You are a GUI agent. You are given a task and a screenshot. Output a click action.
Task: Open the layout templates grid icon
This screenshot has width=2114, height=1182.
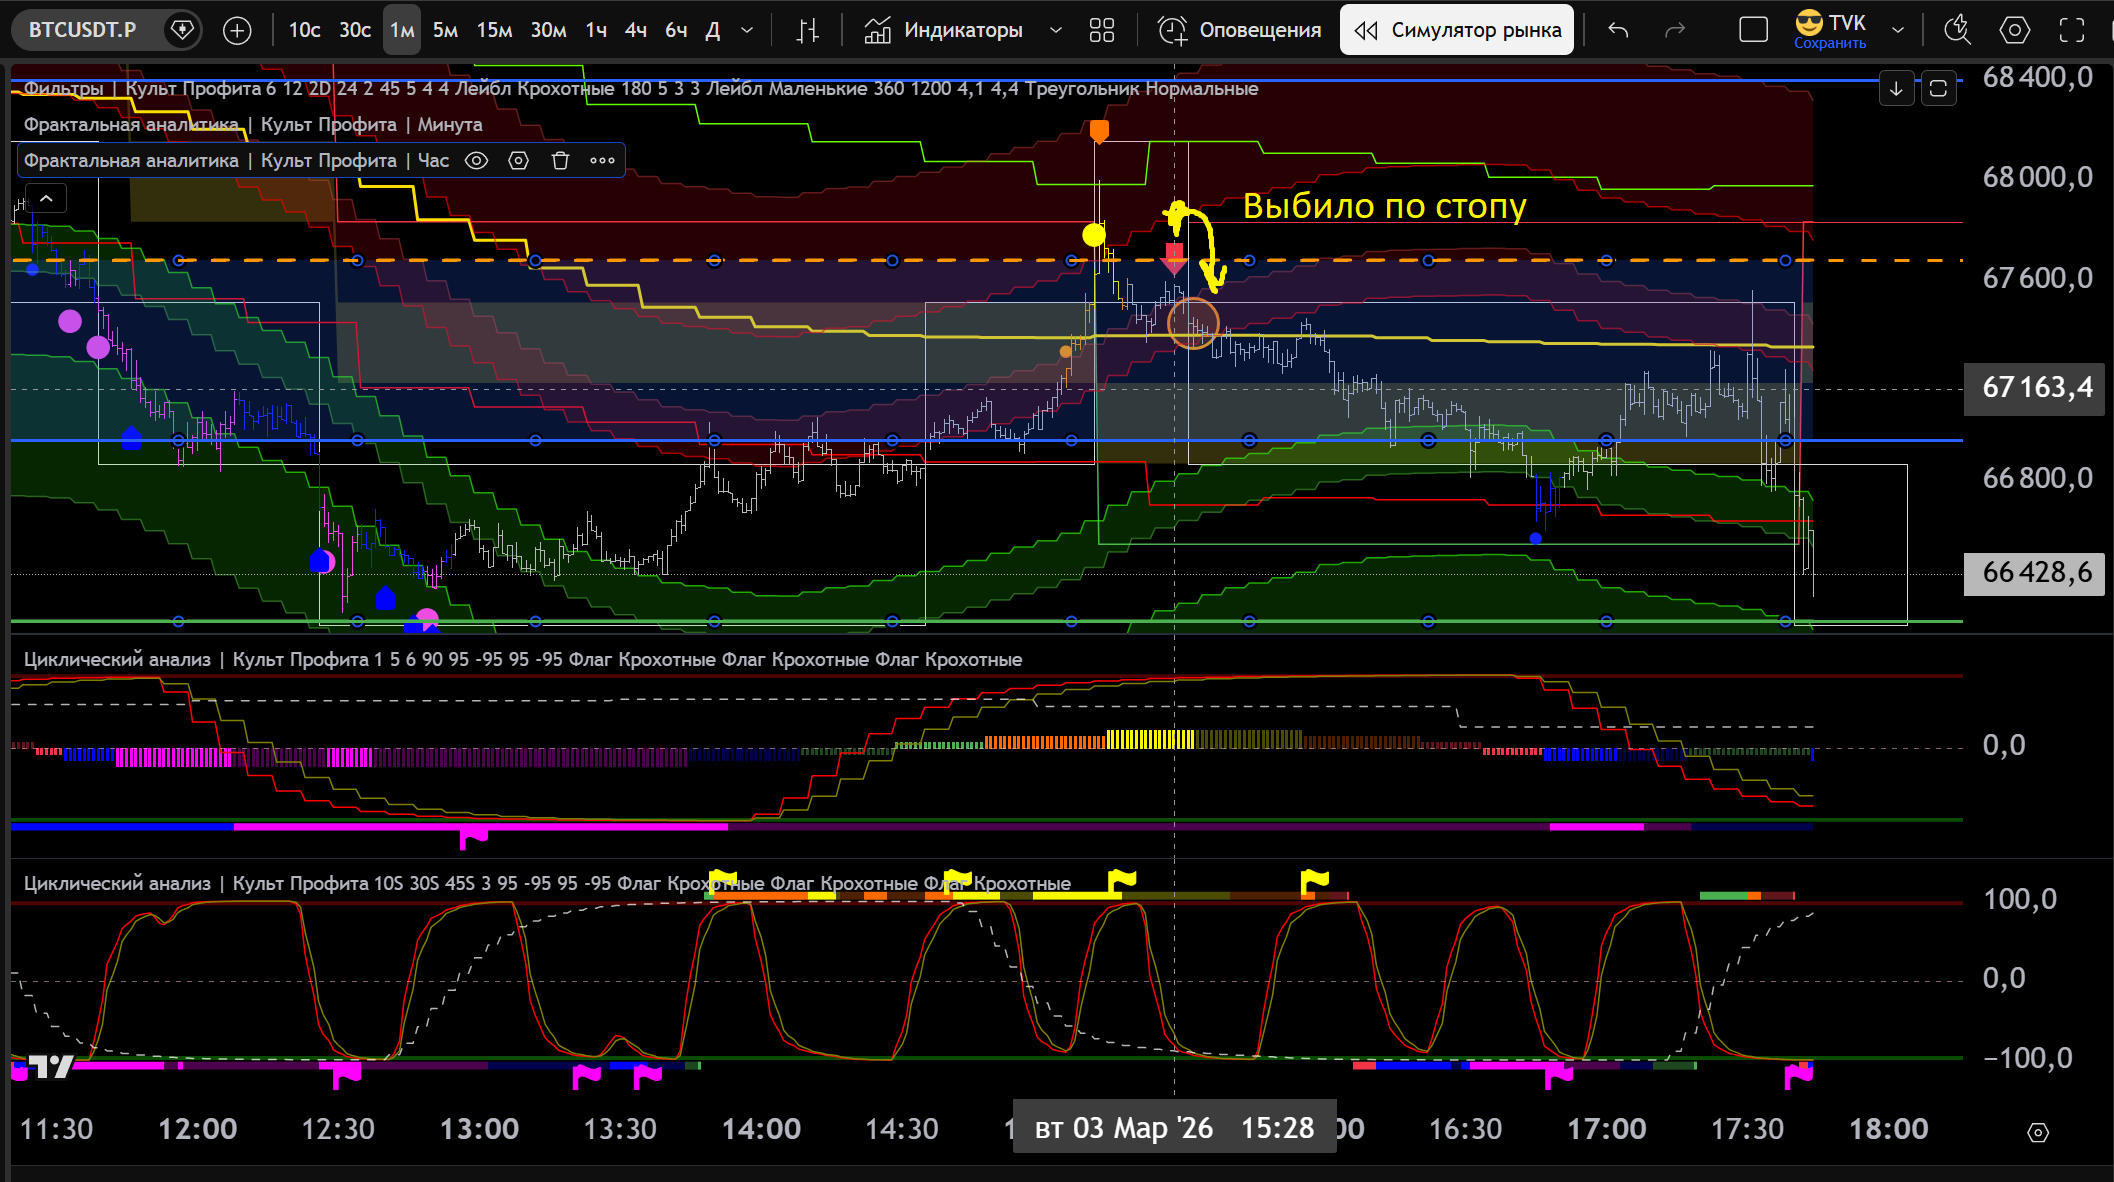click(1101, 31)
